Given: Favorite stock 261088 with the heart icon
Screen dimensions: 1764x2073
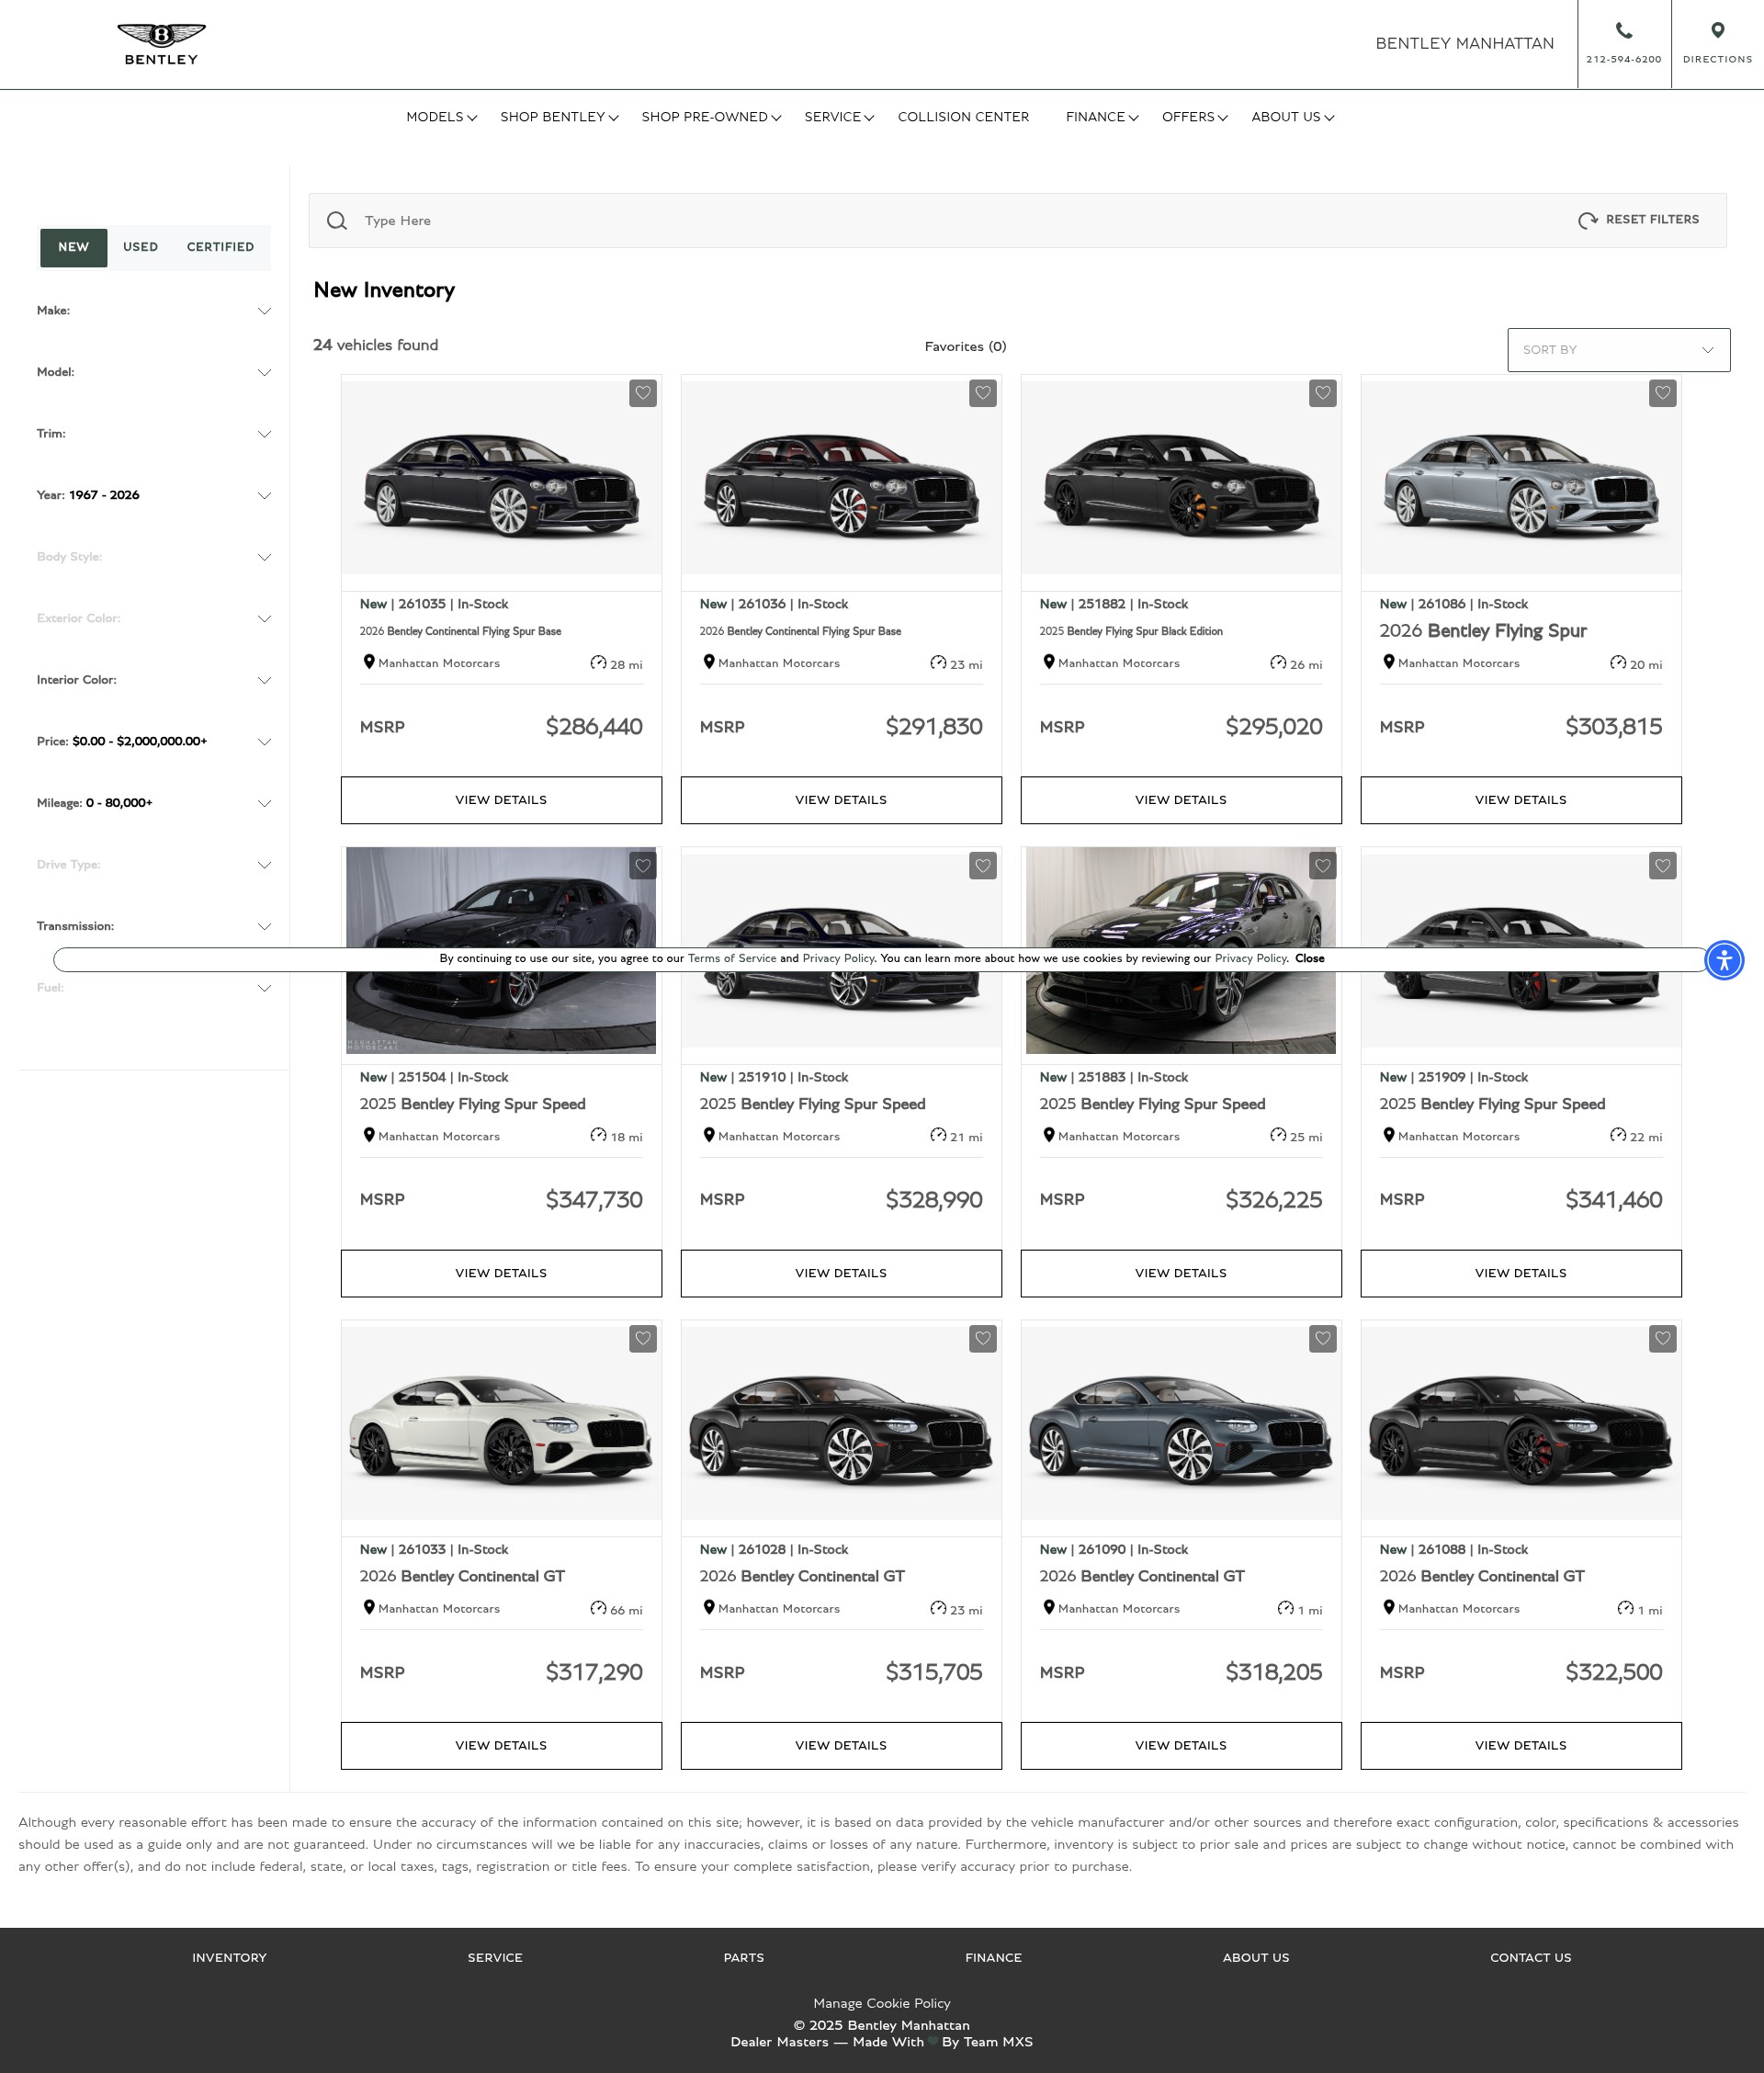Looking at the screenshot, I should click(x=1663, y=1338).
